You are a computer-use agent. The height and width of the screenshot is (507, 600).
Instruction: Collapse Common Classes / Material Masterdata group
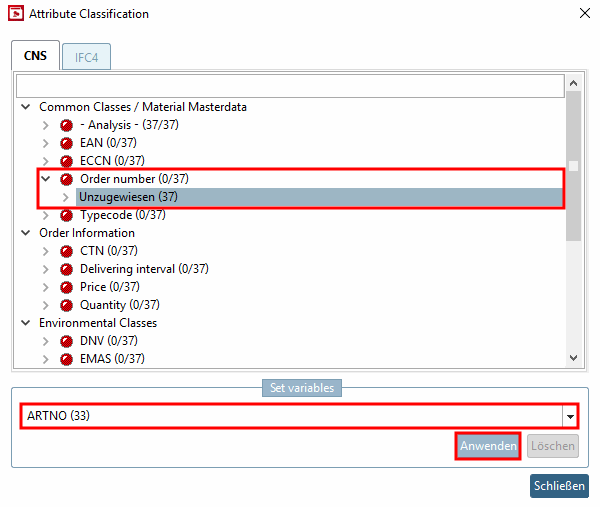click(x=25, y=107)
